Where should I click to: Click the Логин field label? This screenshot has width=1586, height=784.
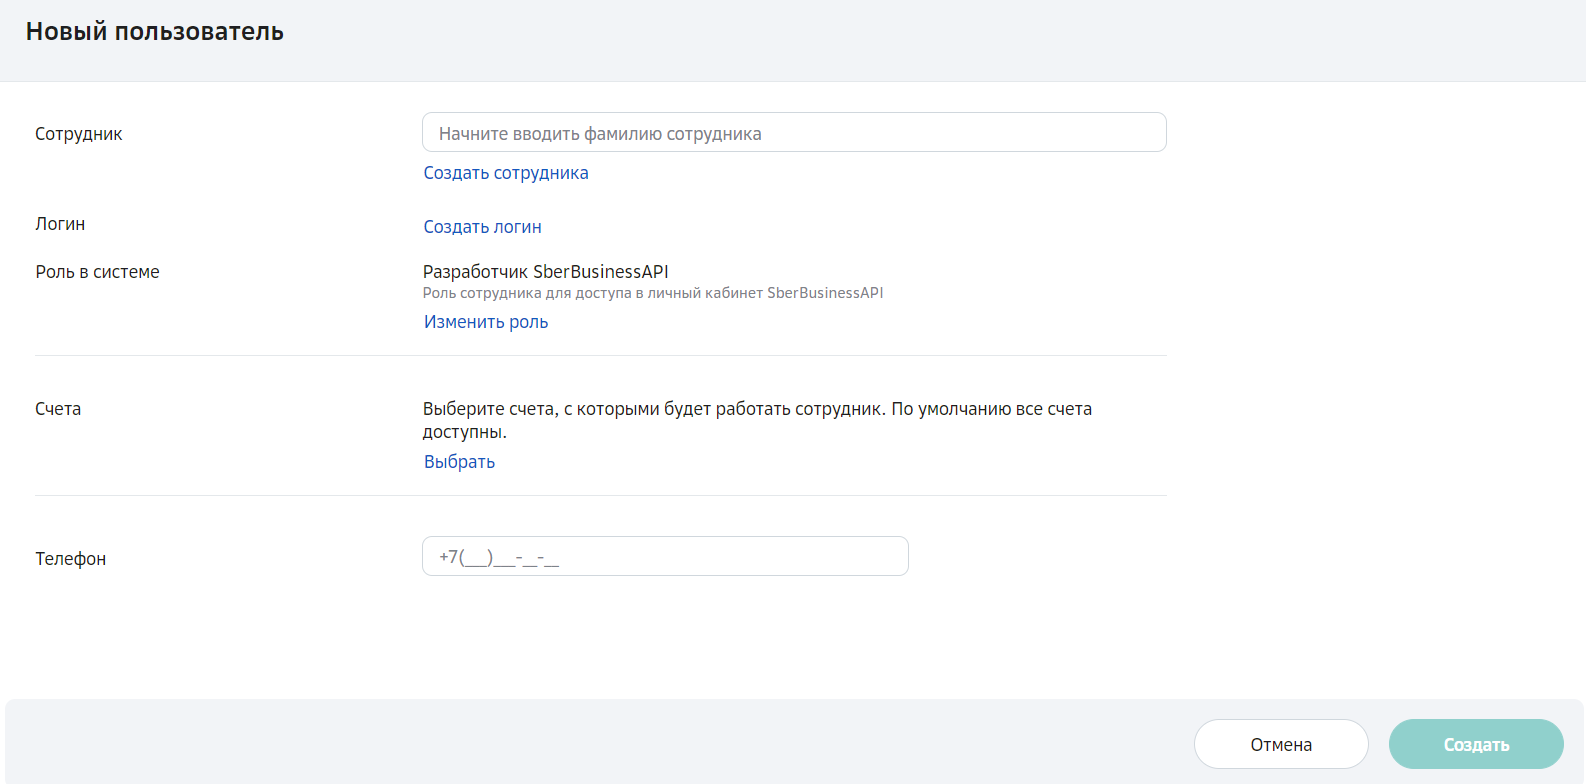pyautogui.click(x=60, y=224)
